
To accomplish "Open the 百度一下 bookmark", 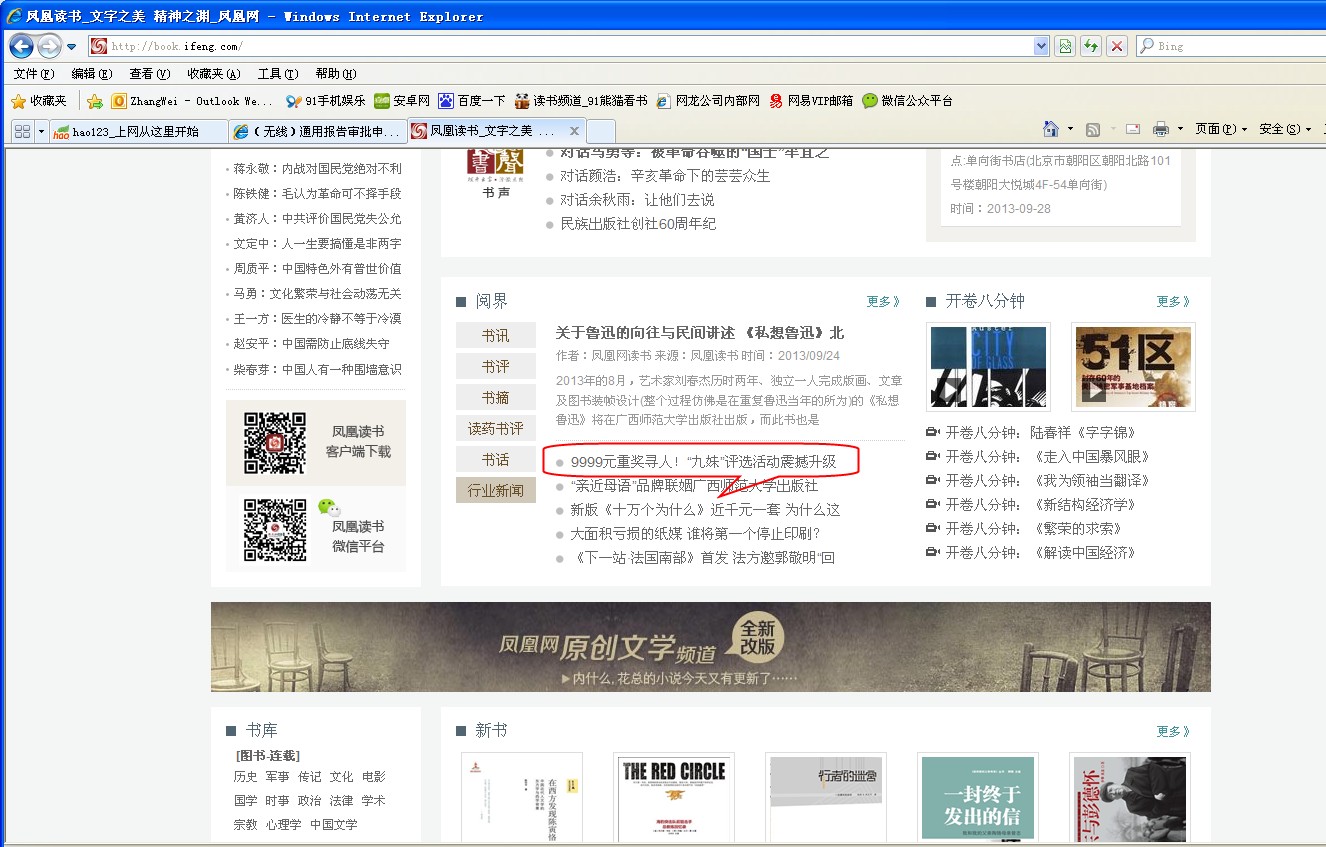I will point(472,101).
